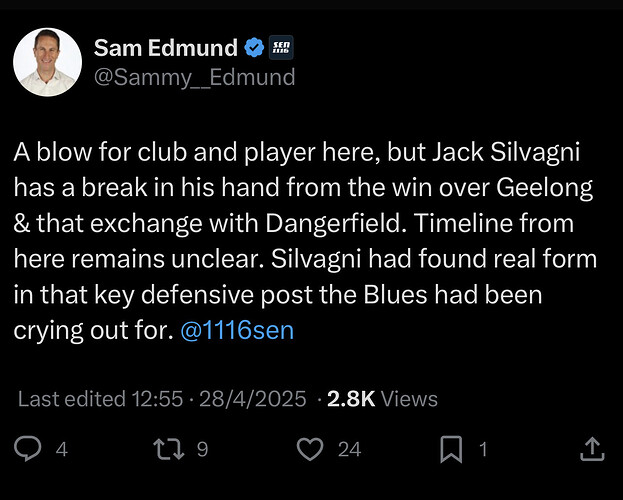
Task: Open the @Sammy__Edmund handle link
Action: click(x=195, y=77)
